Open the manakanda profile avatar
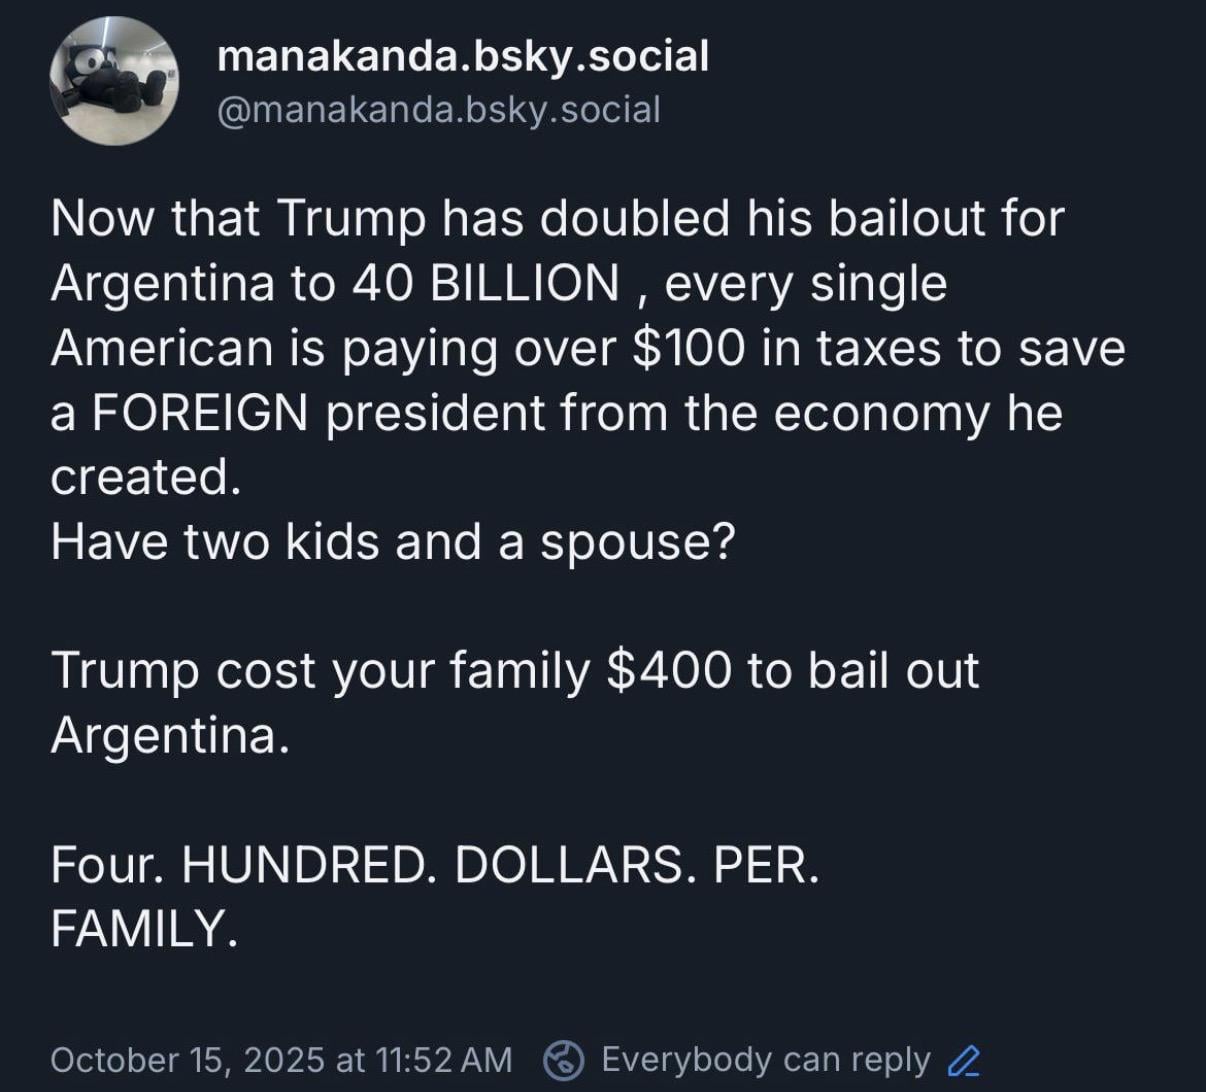The width and height of the screenshot is (1206, 1092). [x=113, y=81]
